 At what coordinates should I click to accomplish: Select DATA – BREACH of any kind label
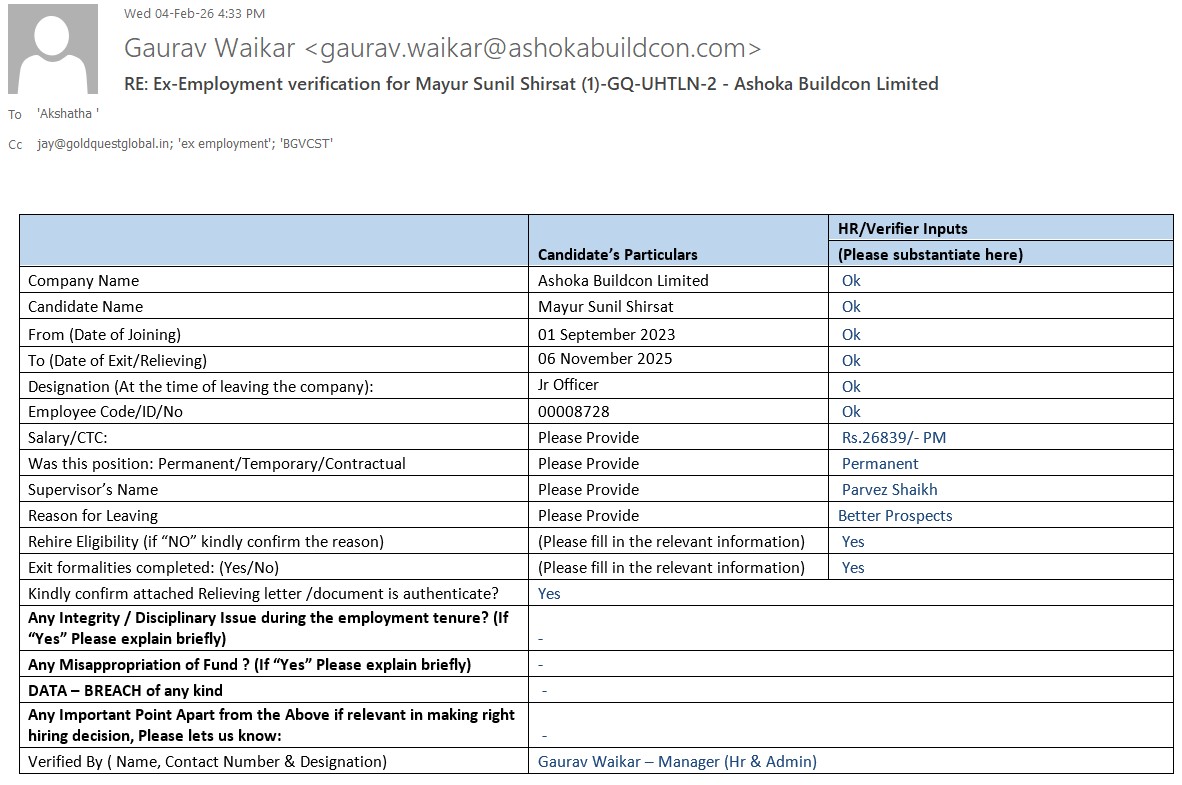coord(125,691)
